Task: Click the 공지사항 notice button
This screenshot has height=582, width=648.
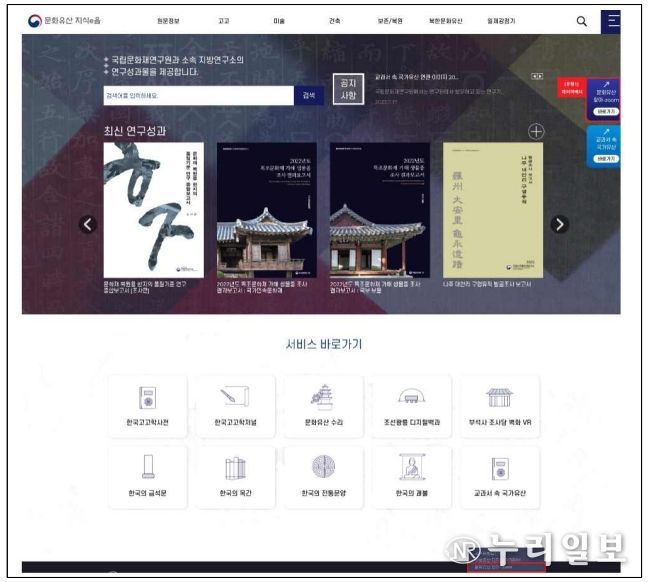Action: [x=348, y=89]
